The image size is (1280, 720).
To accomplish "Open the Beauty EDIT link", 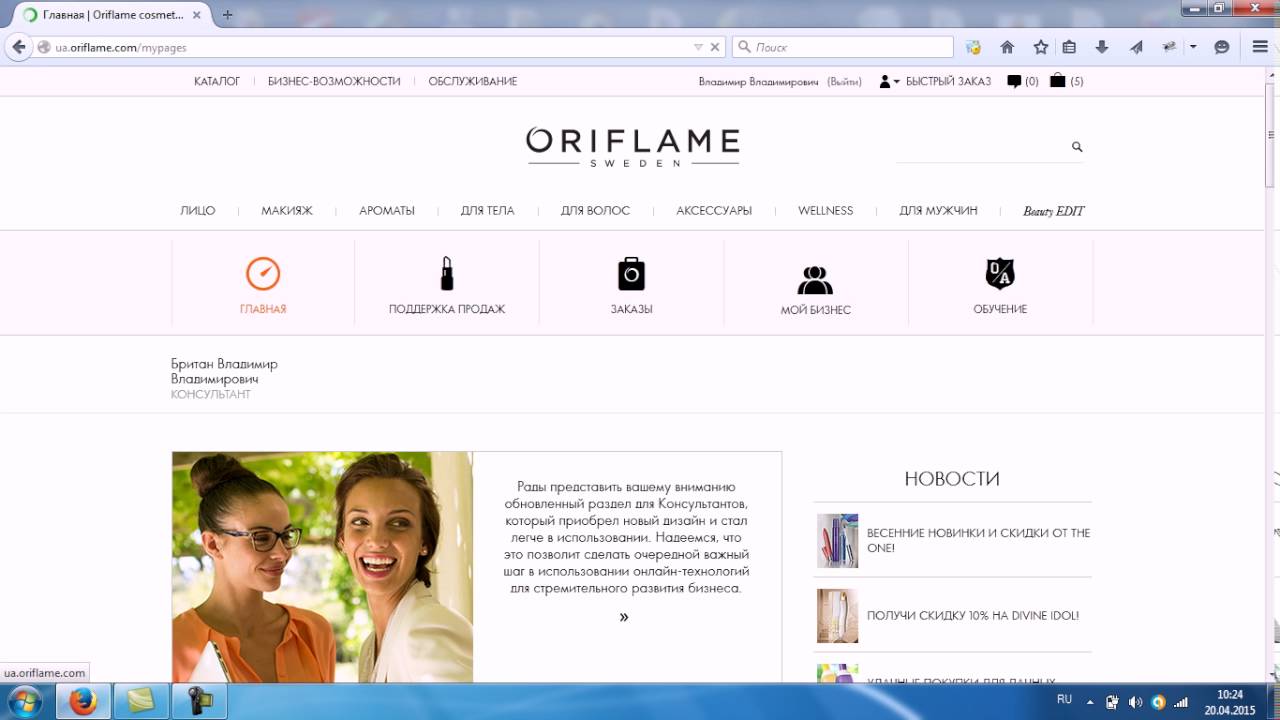I will 1053,211.
